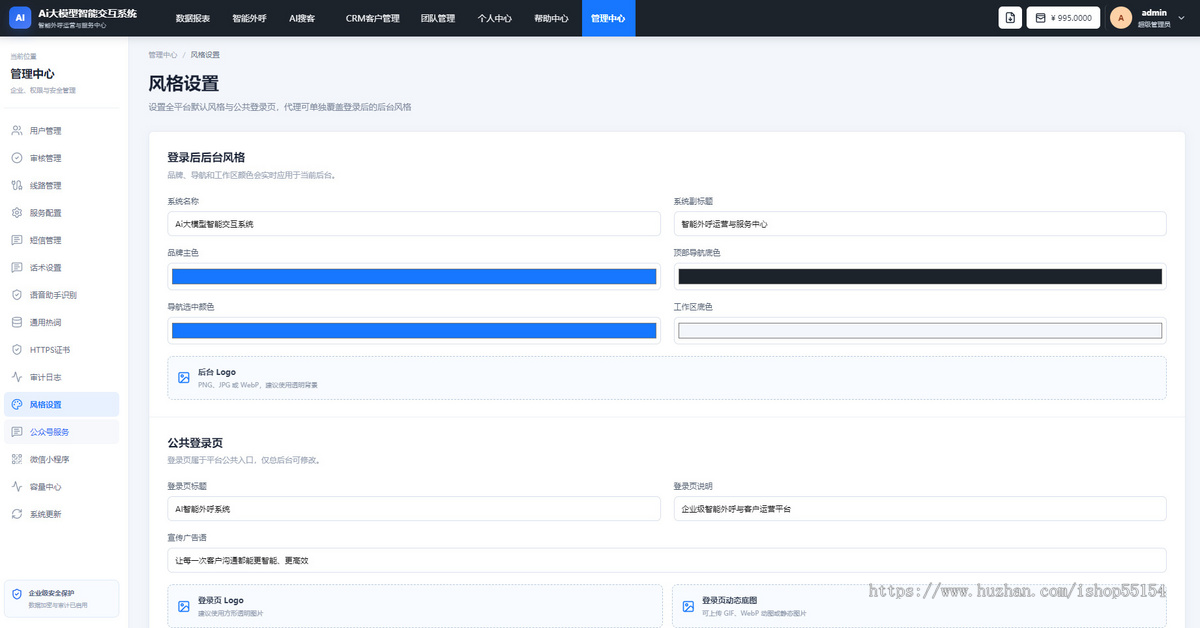Select the 线路管理 route icon
1200x628 pixels.
[x=17, y=186]
